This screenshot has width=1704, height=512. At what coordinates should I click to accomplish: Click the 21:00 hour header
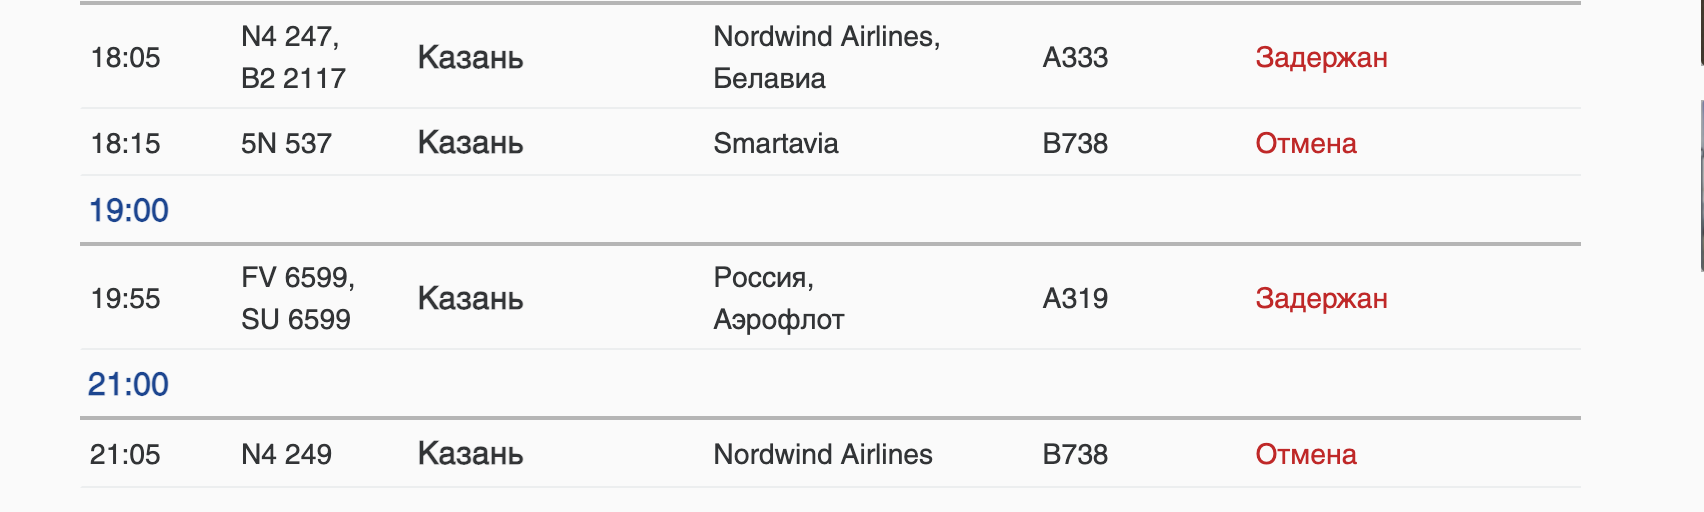[128, 384]
